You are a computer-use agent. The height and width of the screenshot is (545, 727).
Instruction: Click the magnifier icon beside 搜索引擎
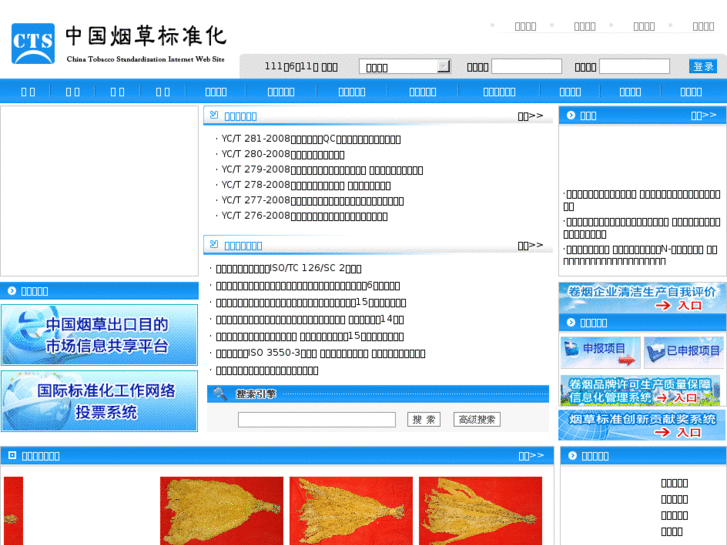(x=220, y=394)
